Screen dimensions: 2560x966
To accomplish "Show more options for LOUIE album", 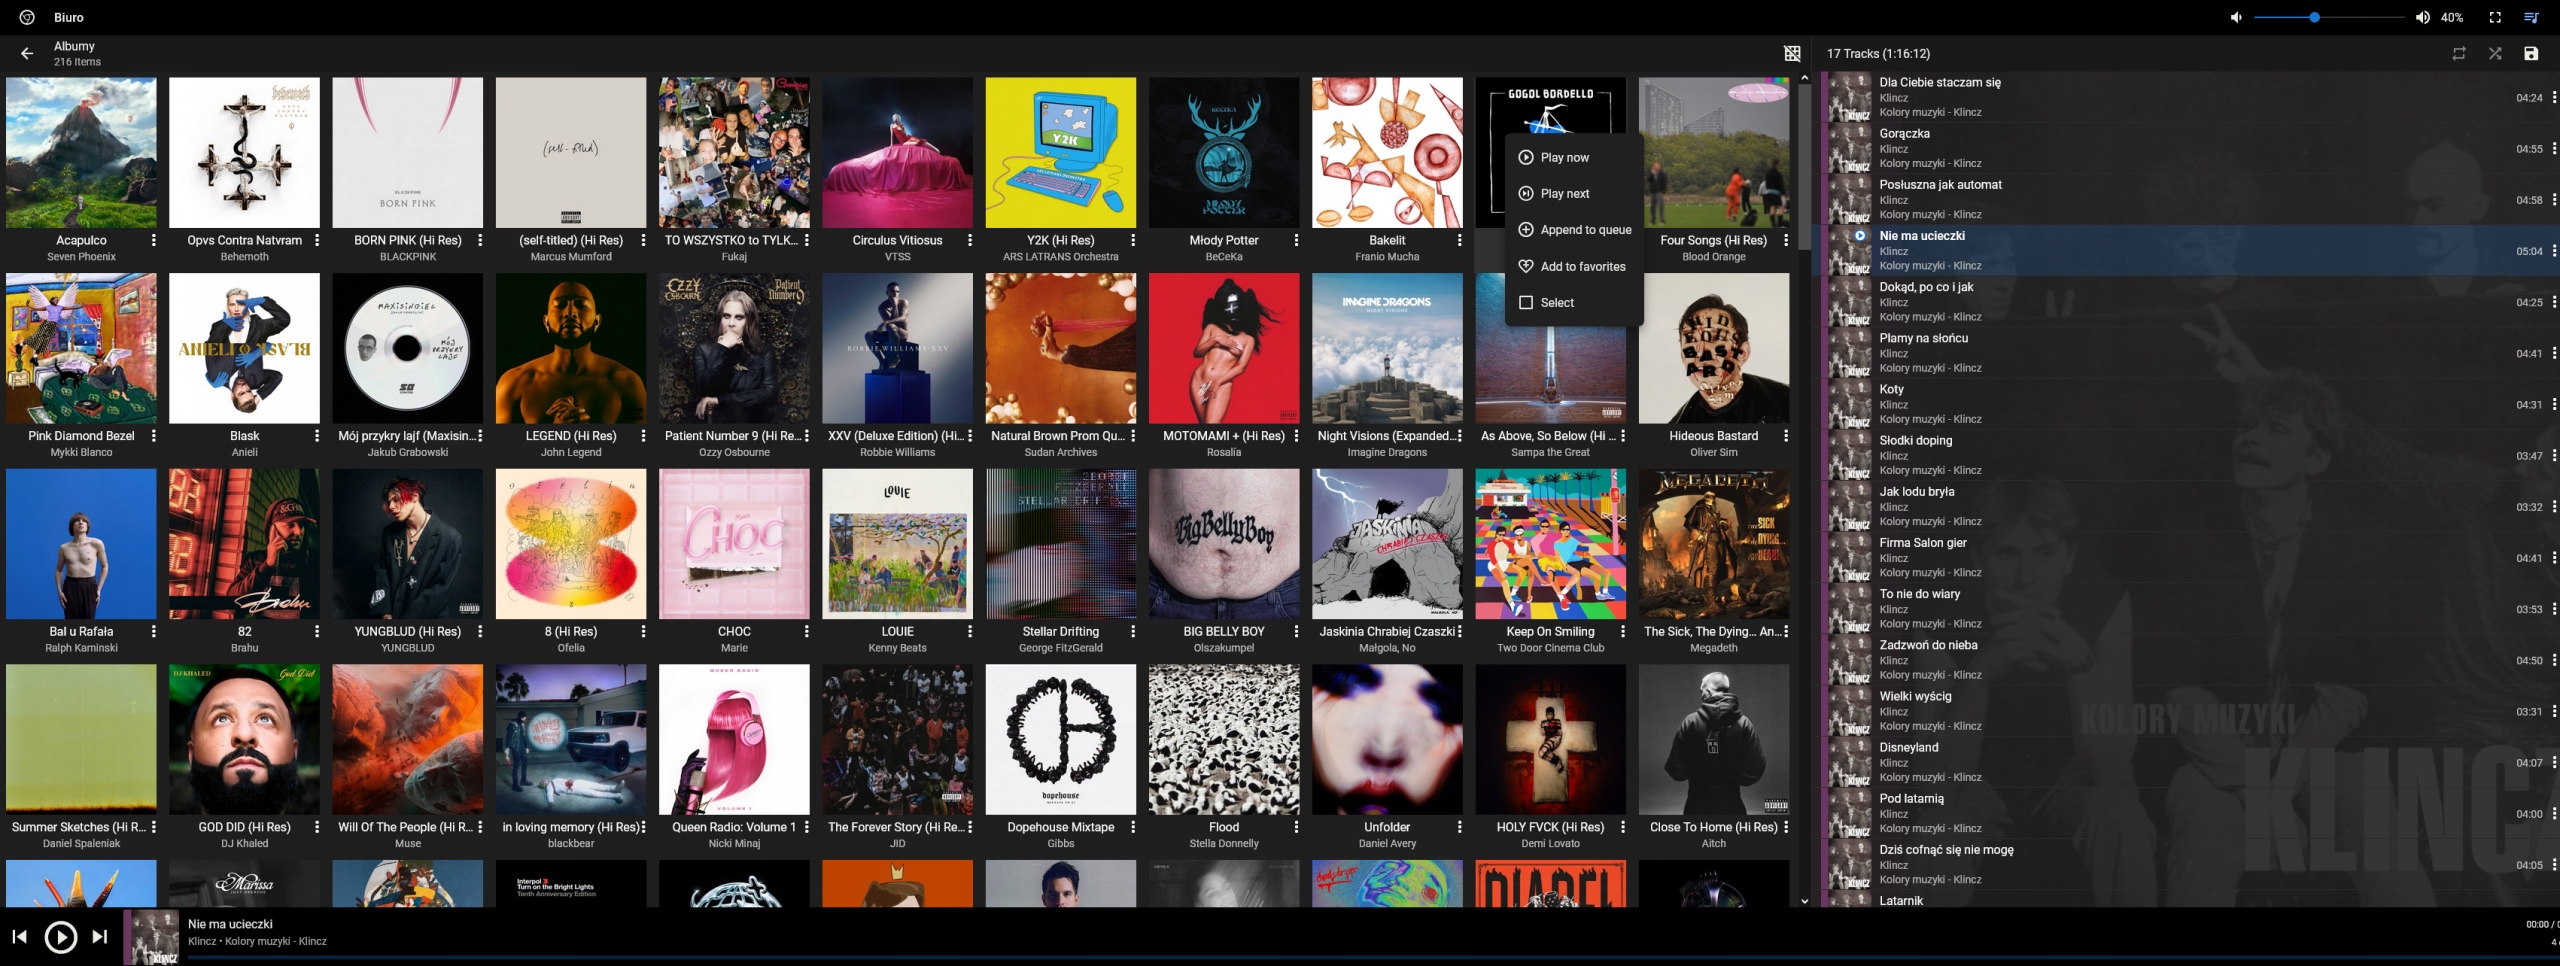I will [969, 631].
